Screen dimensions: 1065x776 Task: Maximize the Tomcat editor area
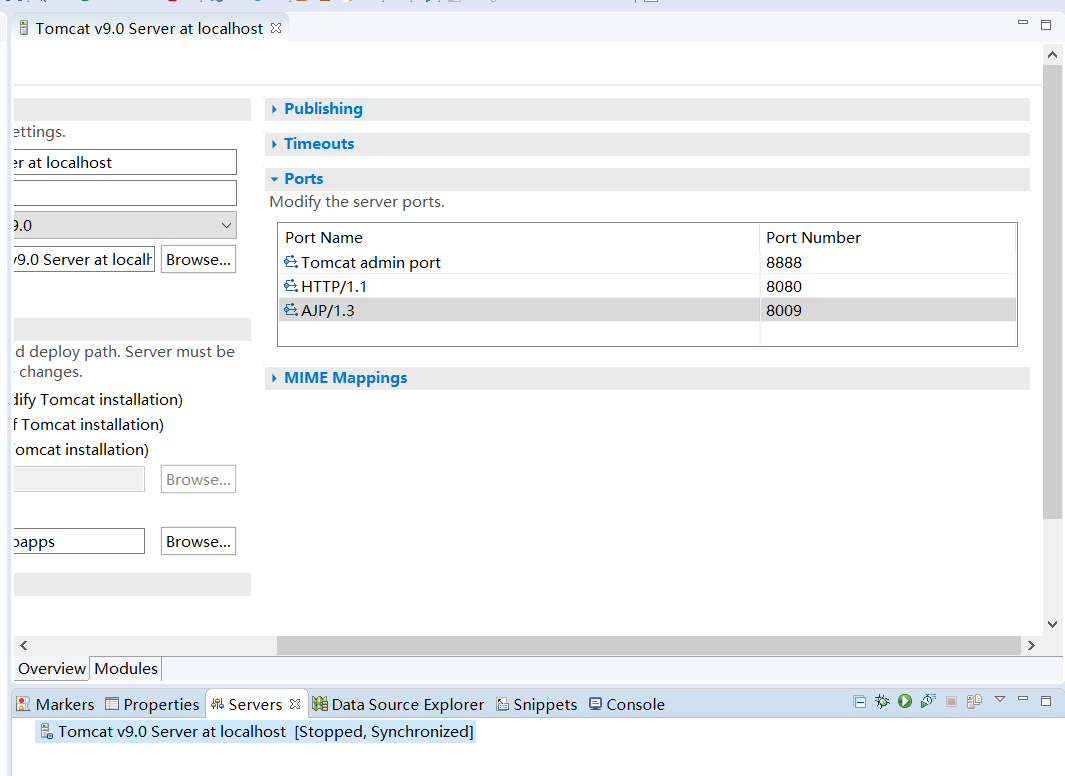click(x=1046, y=25)
